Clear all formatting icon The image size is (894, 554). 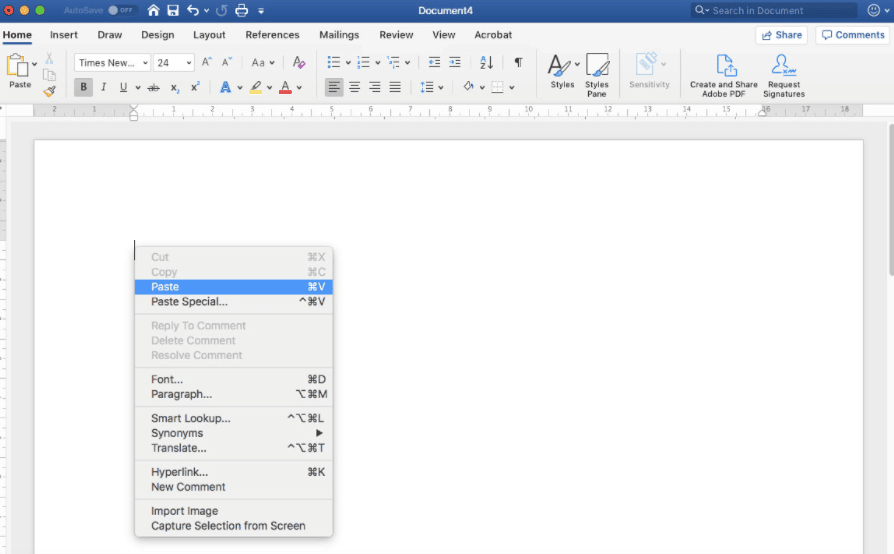[299, 62]
